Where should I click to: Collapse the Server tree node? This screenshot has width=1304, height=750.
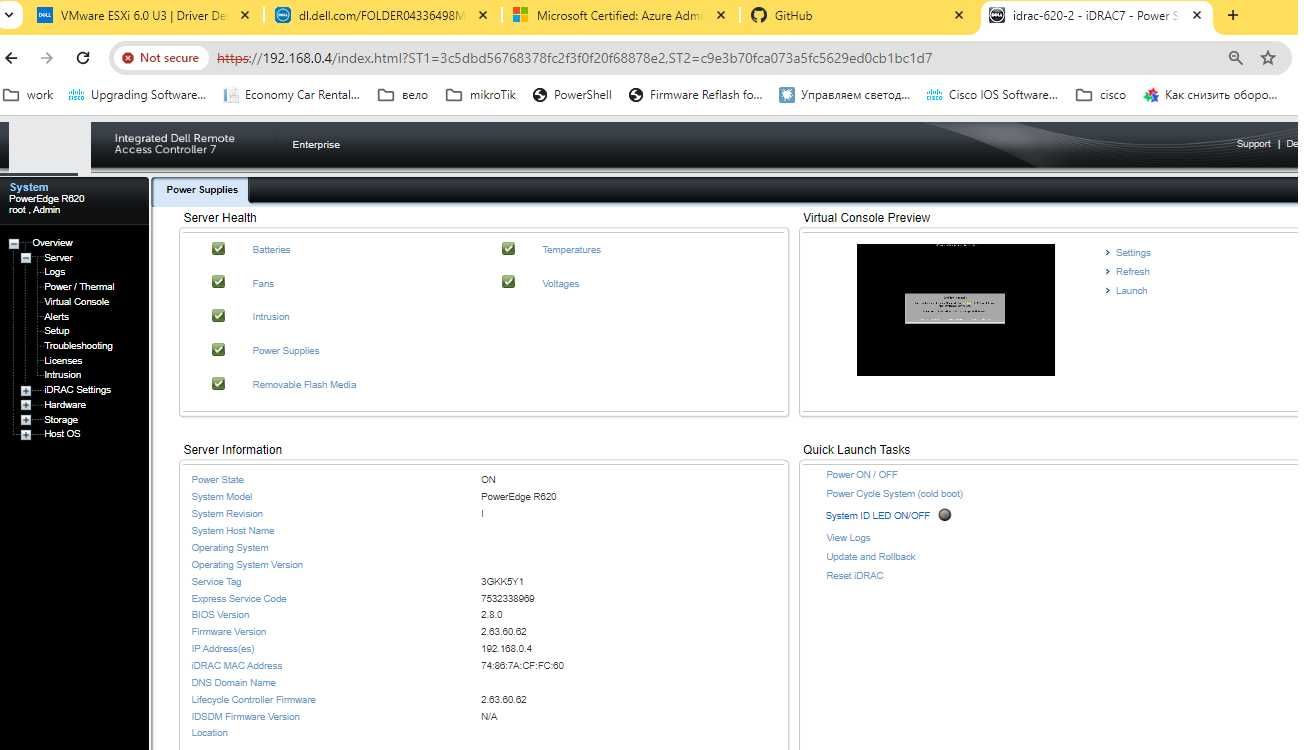(x=26, y=258)
